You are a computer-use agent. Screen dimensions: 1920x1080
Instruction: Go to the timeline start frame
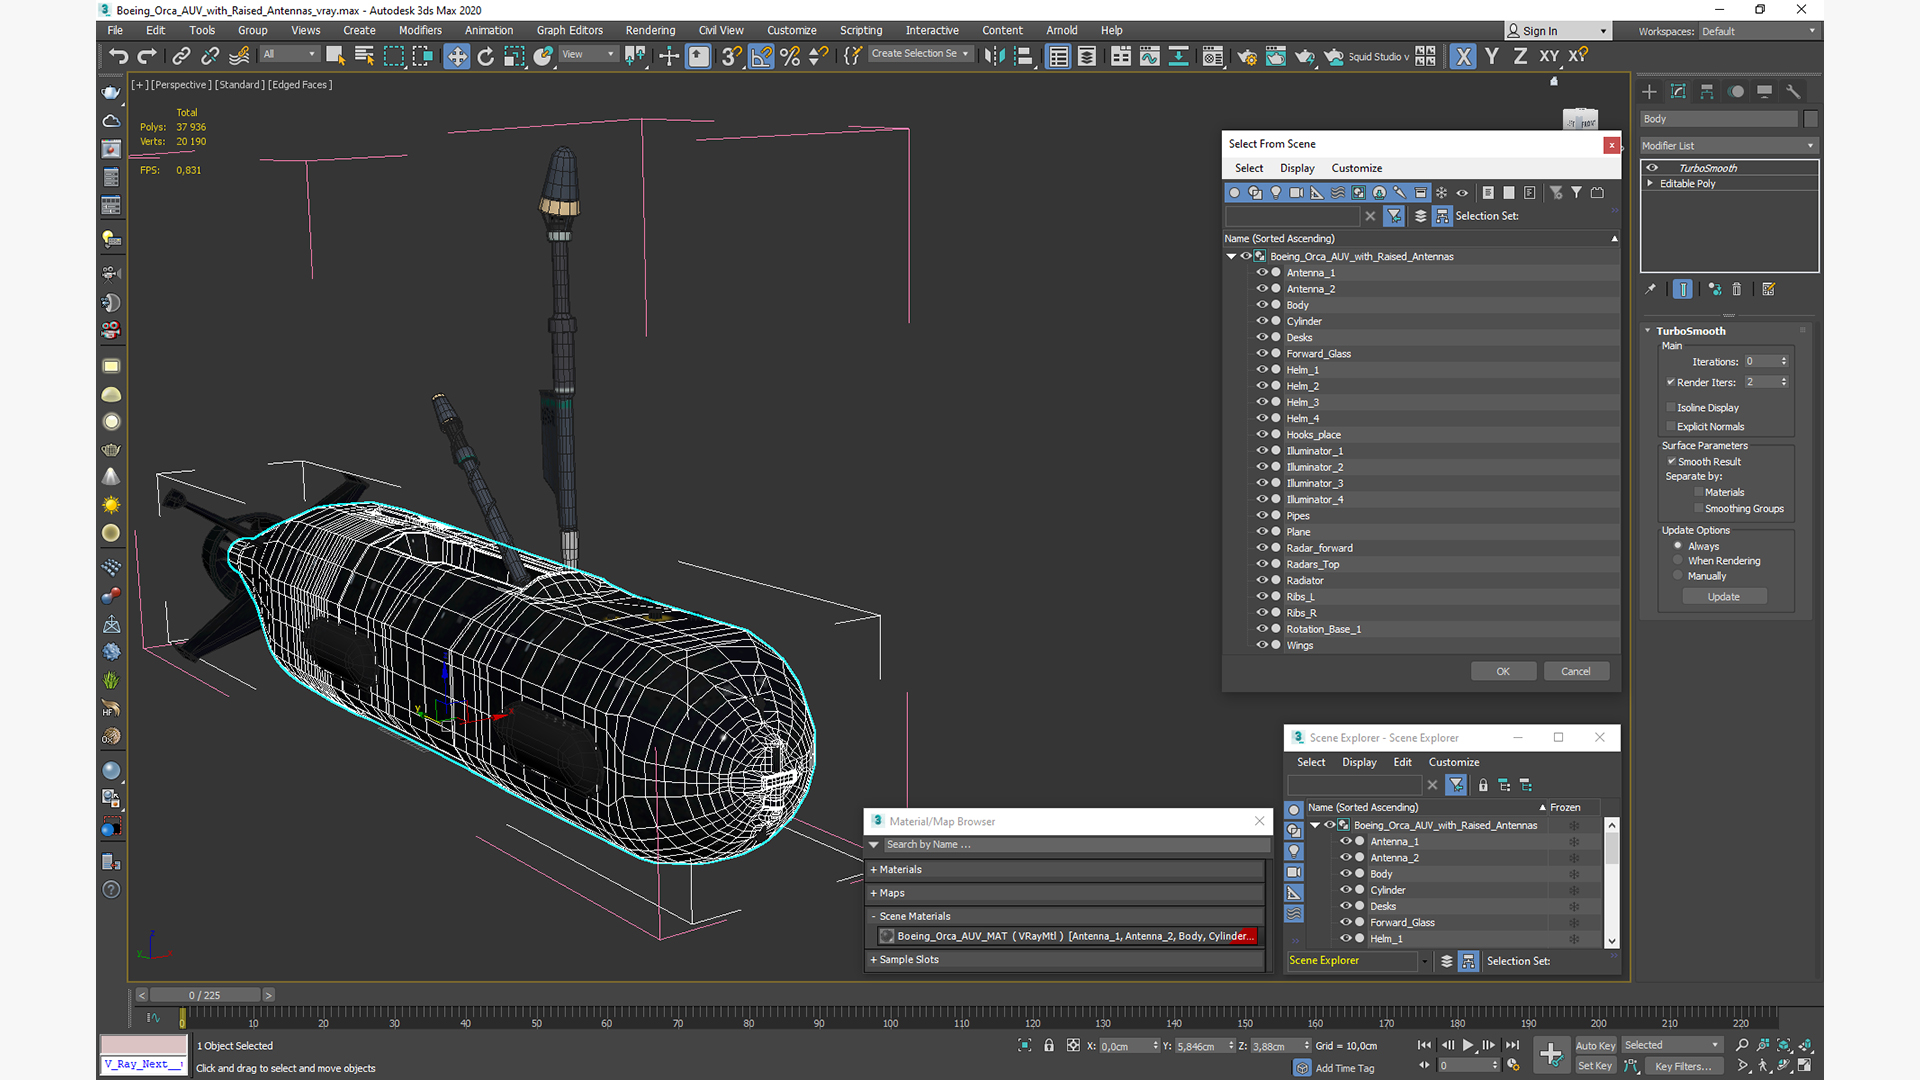click(1424, 1045)
